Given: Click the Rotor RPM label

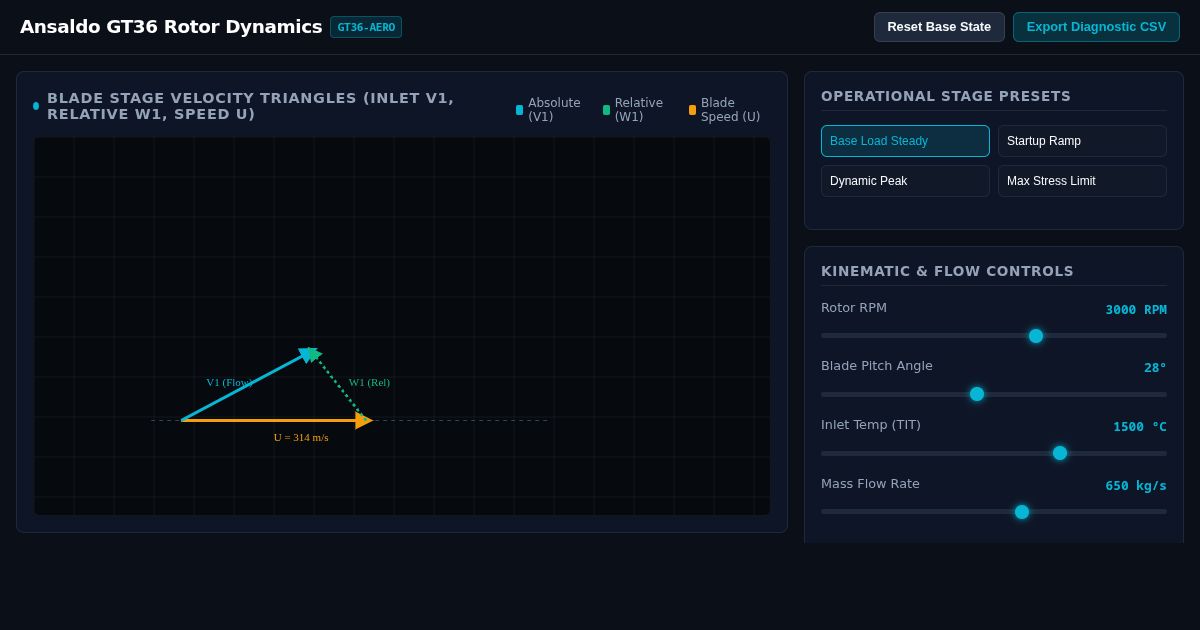Looking at the screenshot, I should (x=854, y=308).
